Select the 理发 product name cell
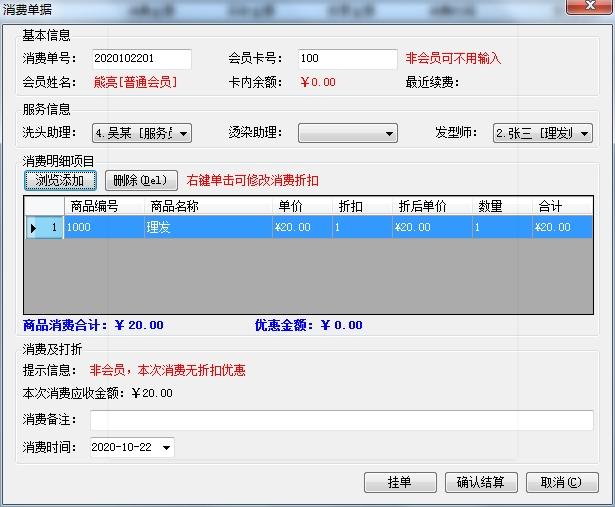This screenshot has width=615, height=507. click(x=208, y=228)
